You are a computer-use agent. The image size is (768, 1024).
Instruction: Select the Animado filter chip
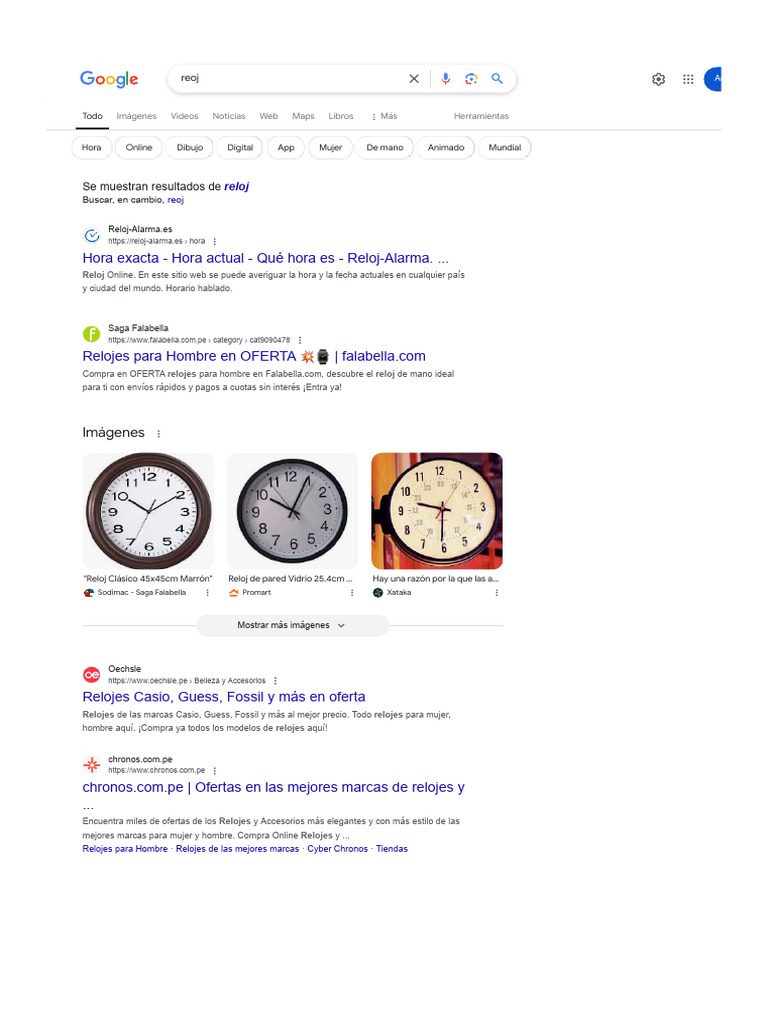pos(446,148)
